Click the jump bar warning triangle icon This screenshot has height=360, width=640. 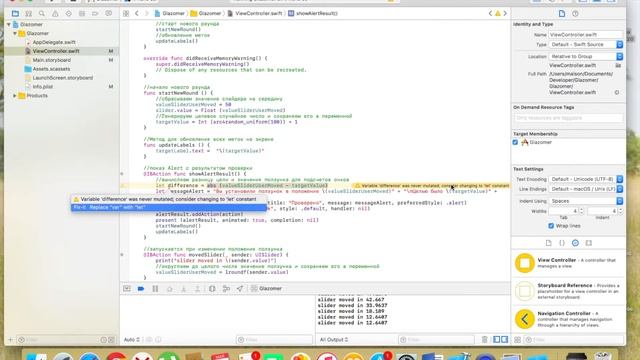click(x=498, y=13)
